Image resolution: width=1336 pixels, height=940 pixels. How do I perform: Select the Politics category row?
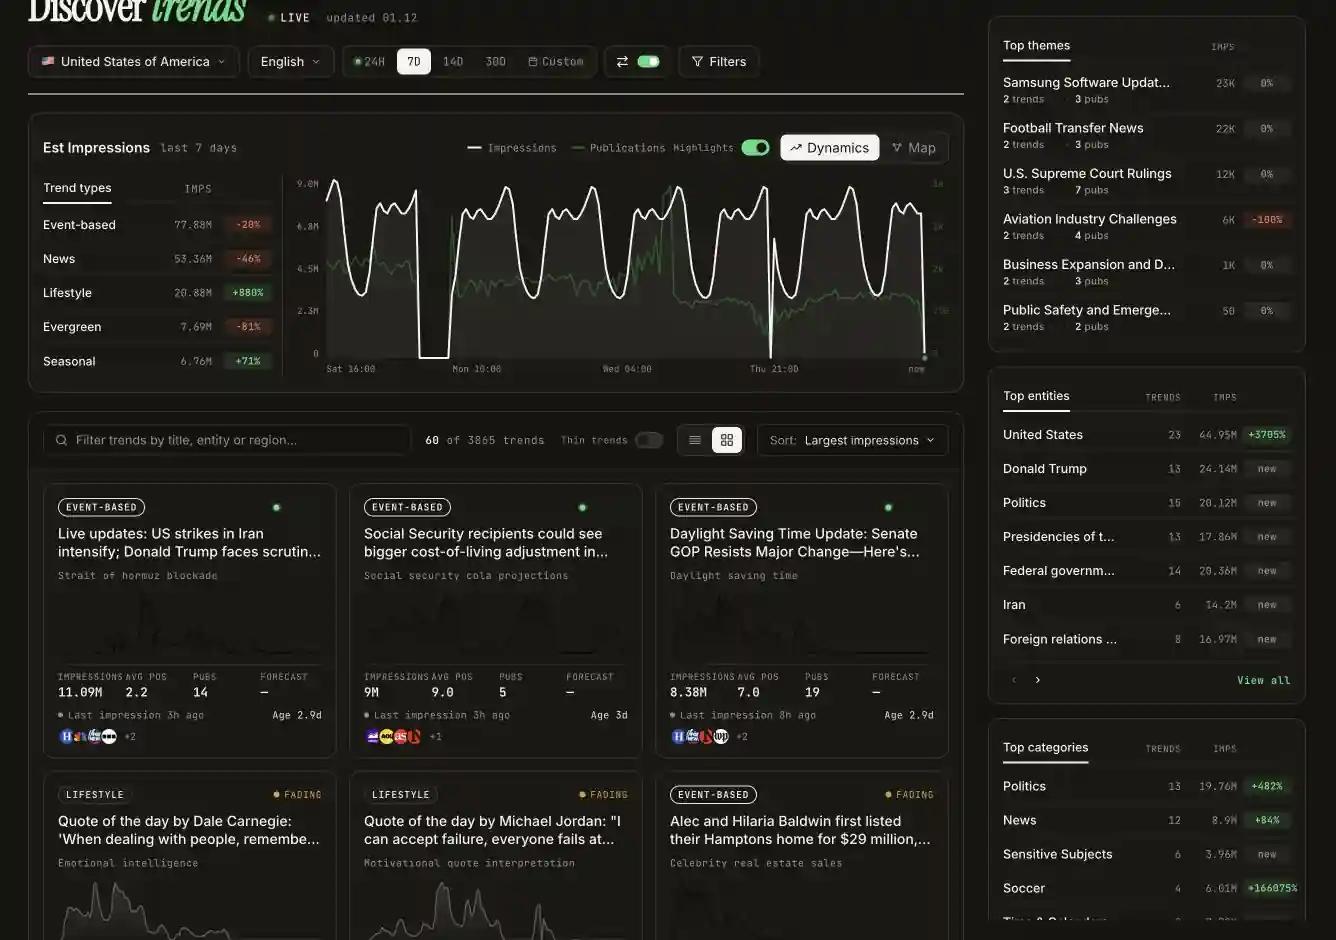click(1146, 787)
